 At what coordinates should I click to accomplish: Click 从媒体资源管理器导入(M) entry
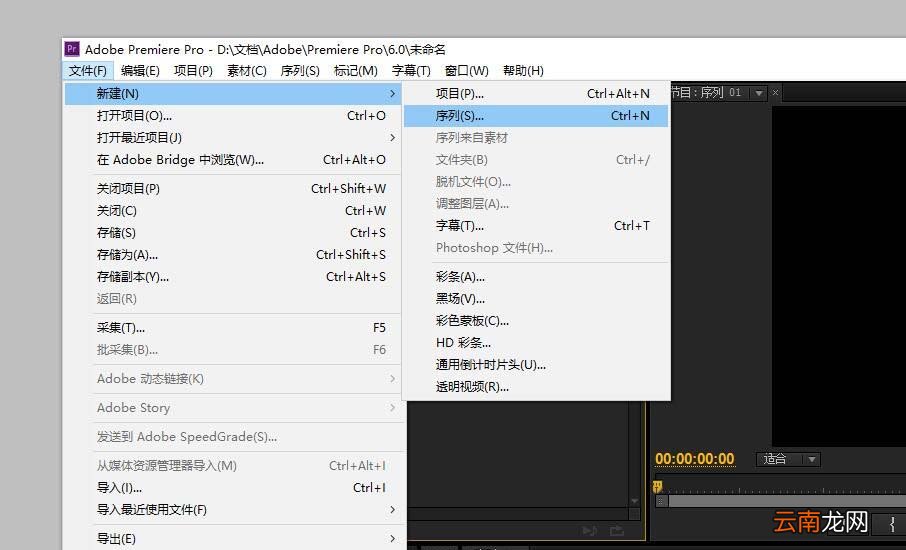[x=231, y=465]
